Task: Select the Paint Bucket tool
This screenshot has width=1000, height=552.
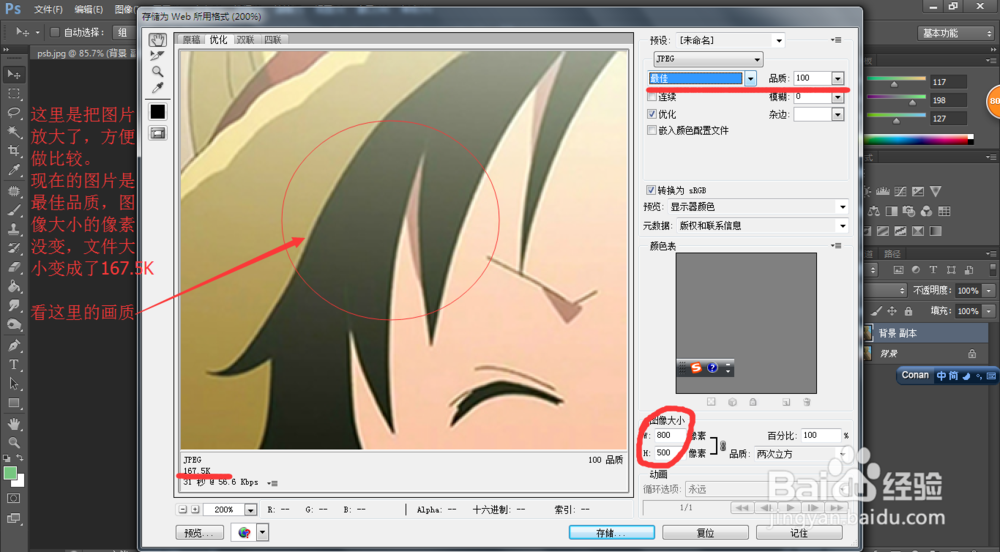Action: click(13, 287)
